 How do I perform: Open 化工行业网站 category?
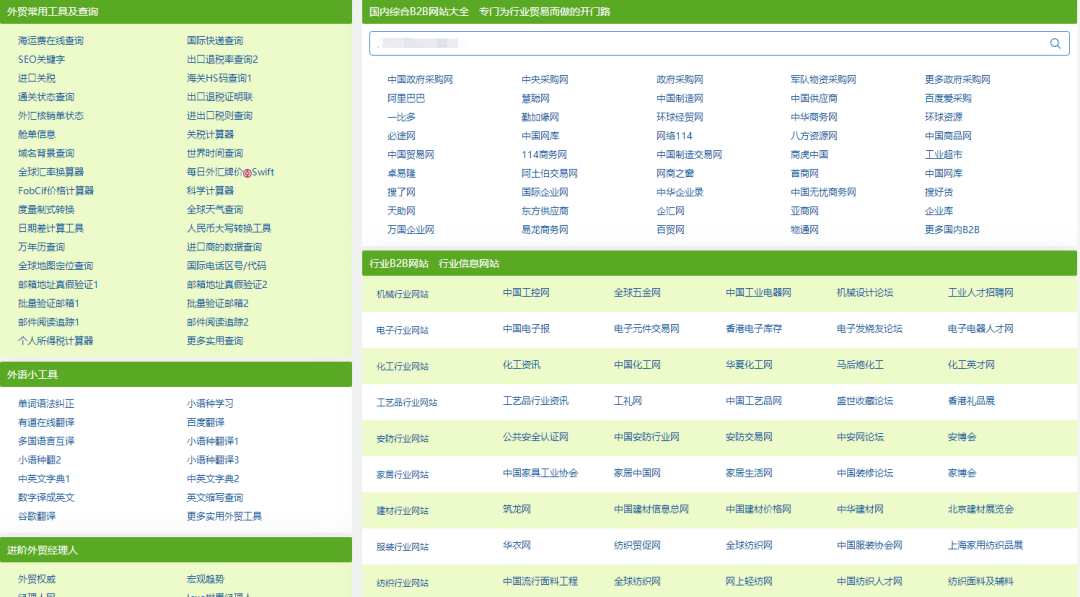tap(402, 366)
